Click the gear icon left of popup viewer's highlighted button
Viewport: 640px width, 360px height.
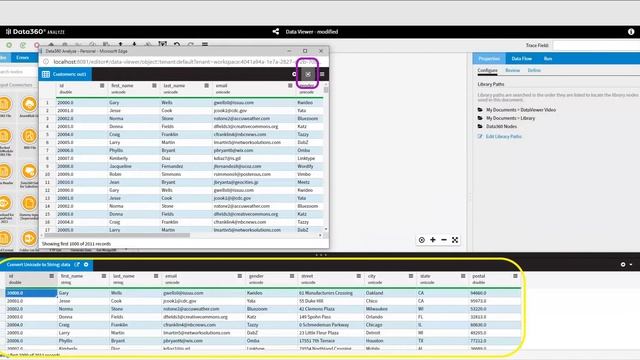click(294, 74)
